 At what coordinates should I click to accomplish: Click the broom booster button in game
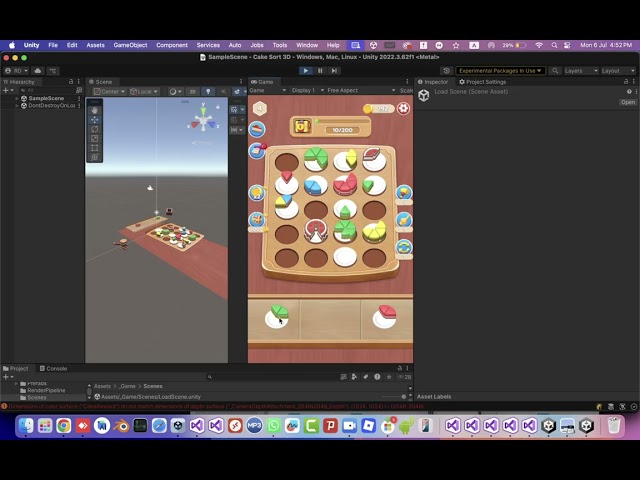click(x=404, y=220)
